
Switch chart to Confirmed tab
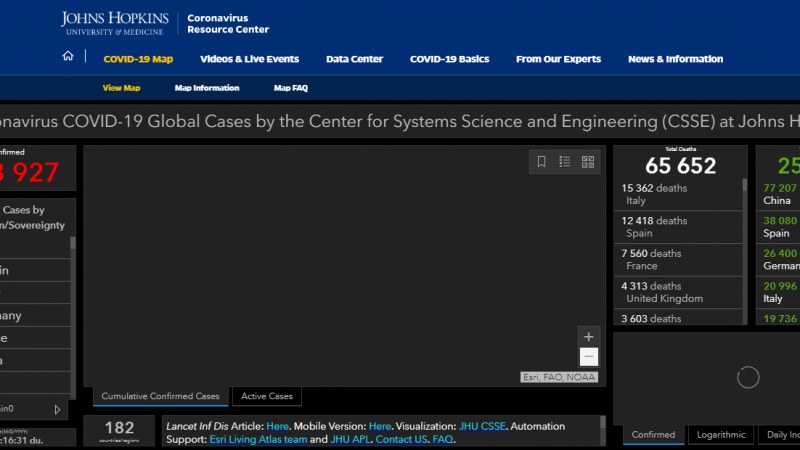tap(653, 435)
